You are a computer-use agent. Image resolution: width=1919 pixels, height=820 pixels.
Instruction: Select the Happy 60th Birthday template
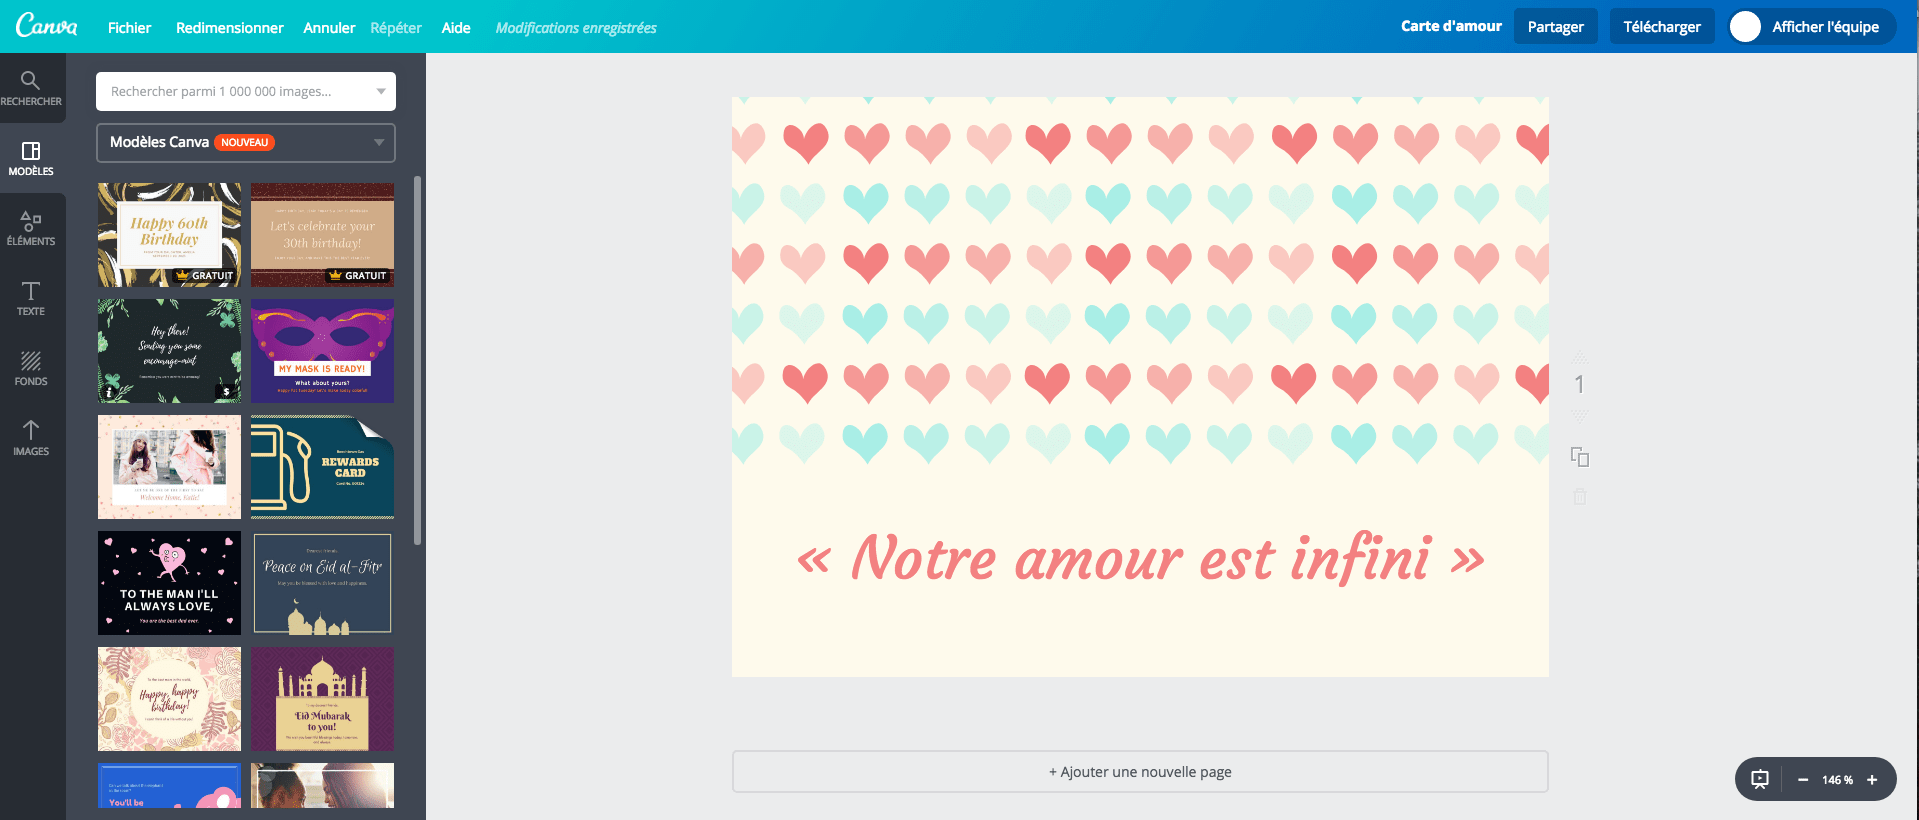[170, 235]
